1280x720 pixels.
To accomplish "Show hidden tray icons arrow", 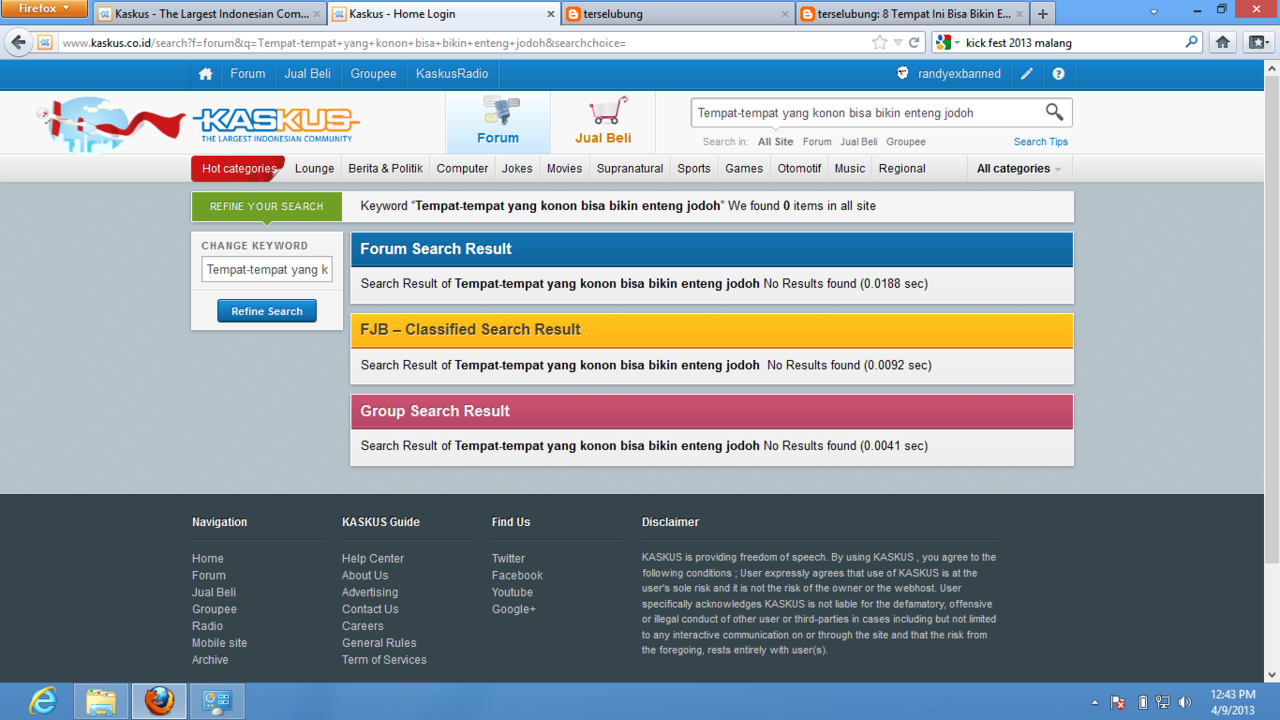I will [1094, 702].
